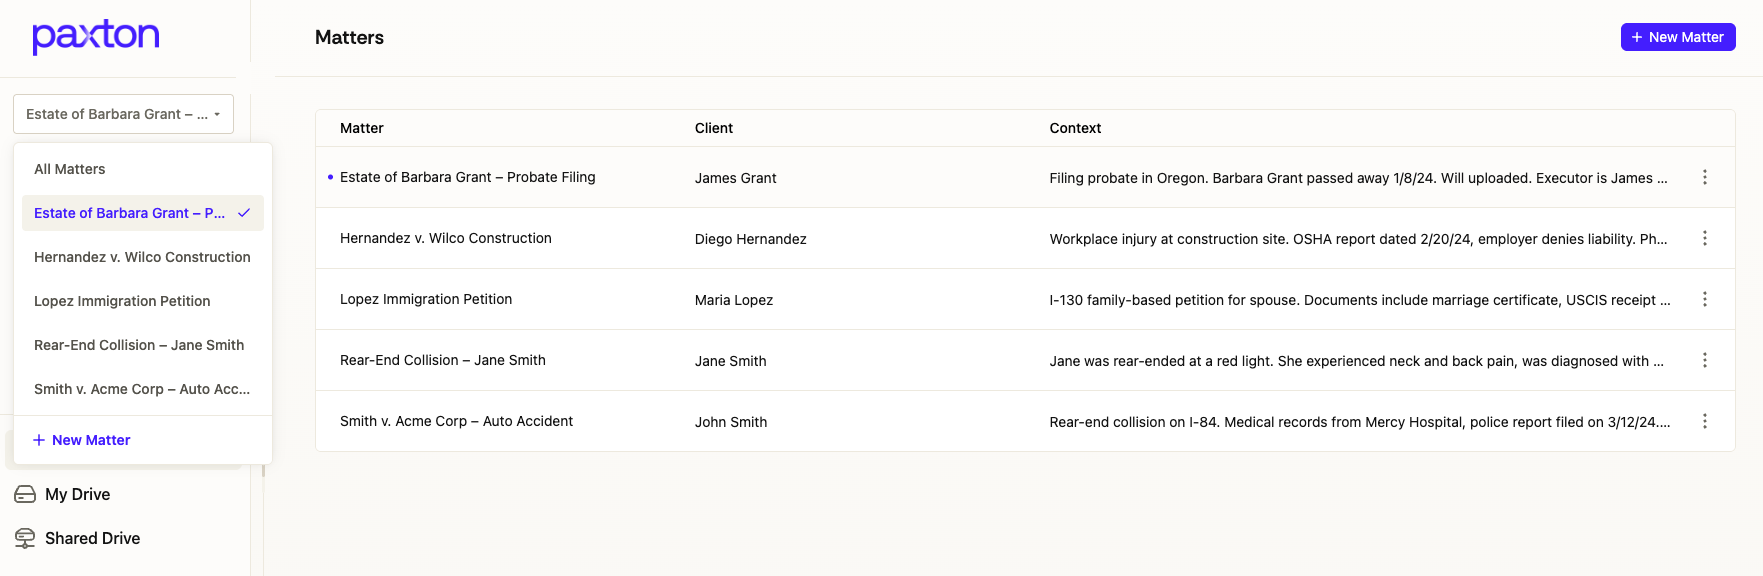
Task: Select Rear-End Collision – Jane Smith in dropdown
Action: (x=139, y=345)
